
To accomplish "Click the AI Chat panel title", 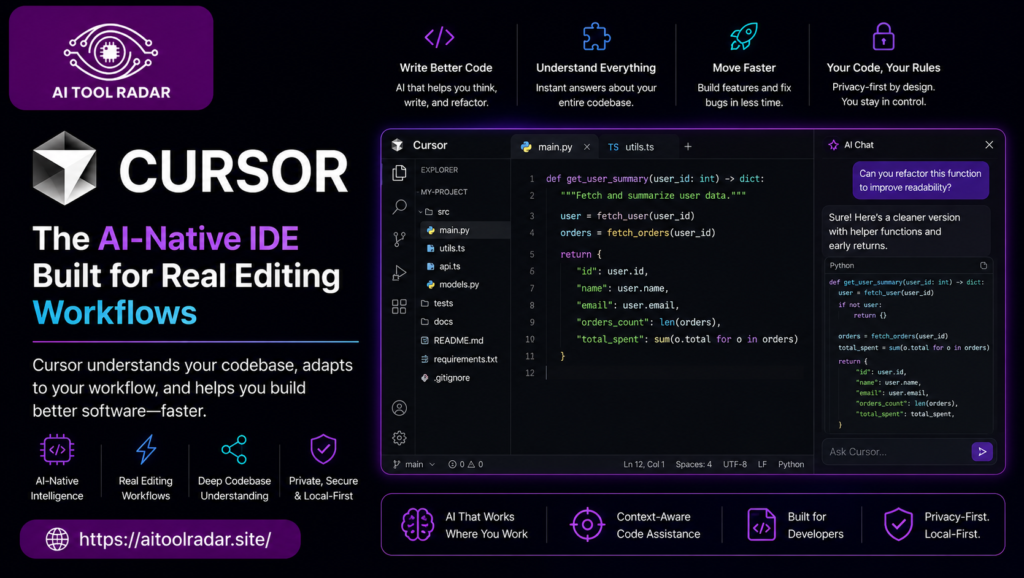I will coord(859,145).
